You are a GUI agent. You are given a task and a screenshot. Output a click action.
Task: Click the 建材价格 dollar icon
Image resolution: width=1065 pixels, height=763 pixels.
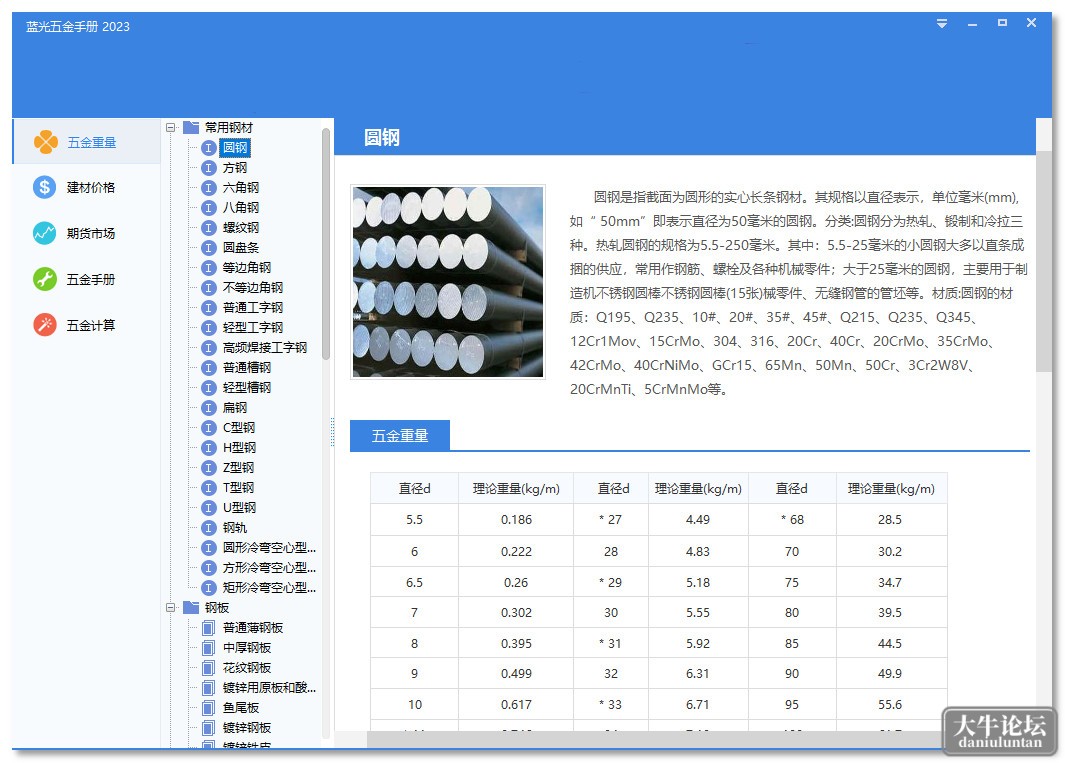pyautogui.click(x=45, y=187)
